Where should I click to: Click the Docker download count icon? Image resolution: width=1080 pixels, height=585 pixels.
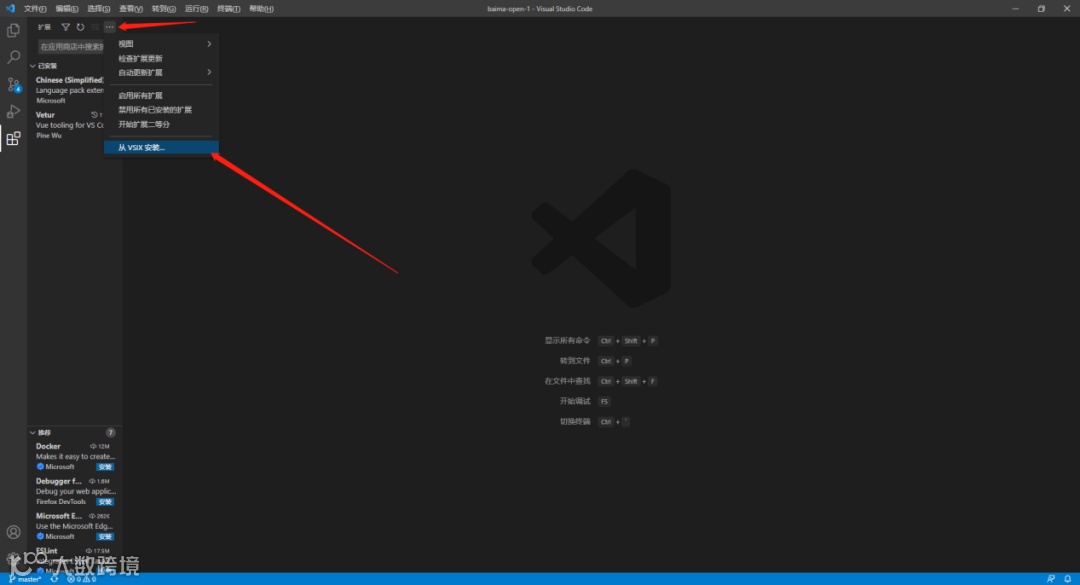click(x=92, y=447)
